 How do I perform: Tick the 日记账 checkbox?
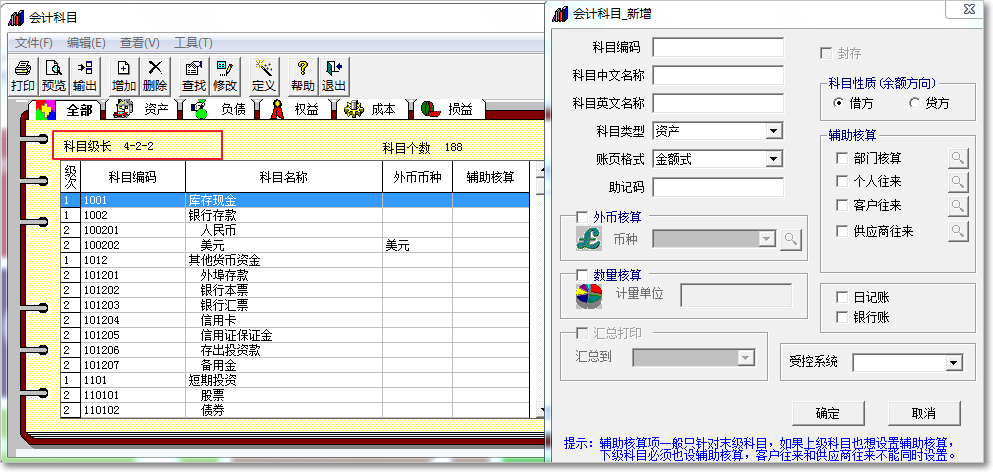(x=841, y=298)
